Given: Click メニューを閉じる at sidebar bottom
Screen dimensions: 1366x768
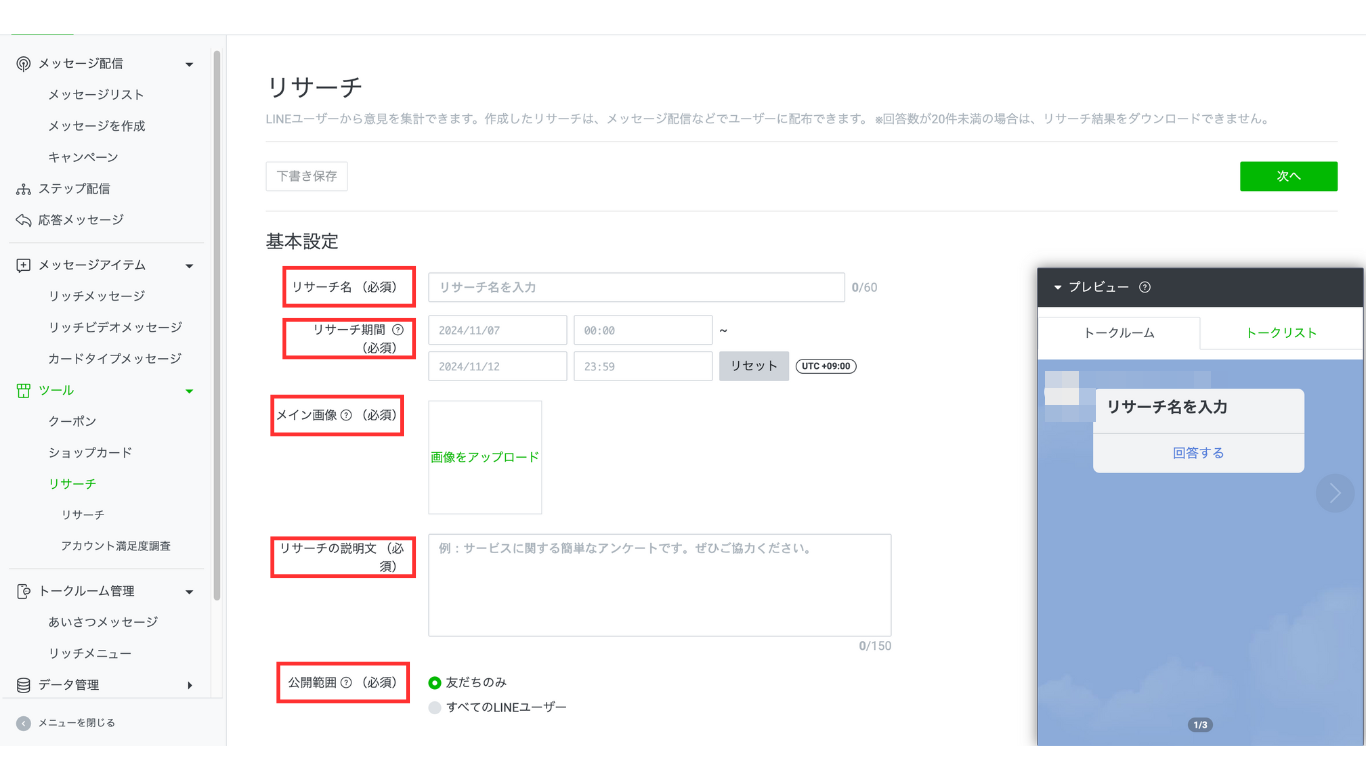Looking at the screenshot, I should [76, 723].
